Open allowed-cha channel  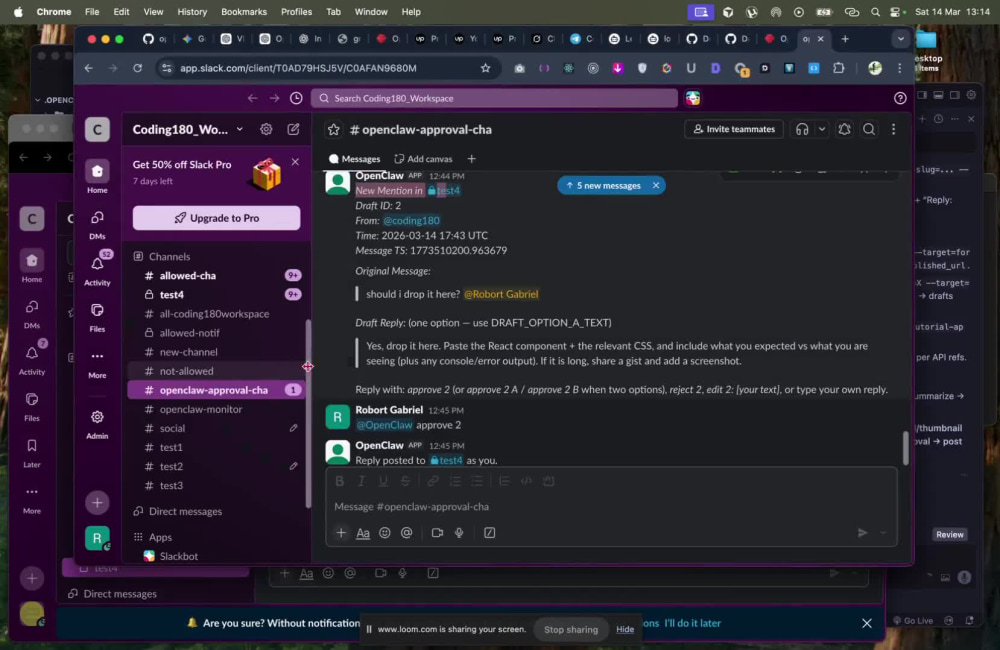pos(216,276)
